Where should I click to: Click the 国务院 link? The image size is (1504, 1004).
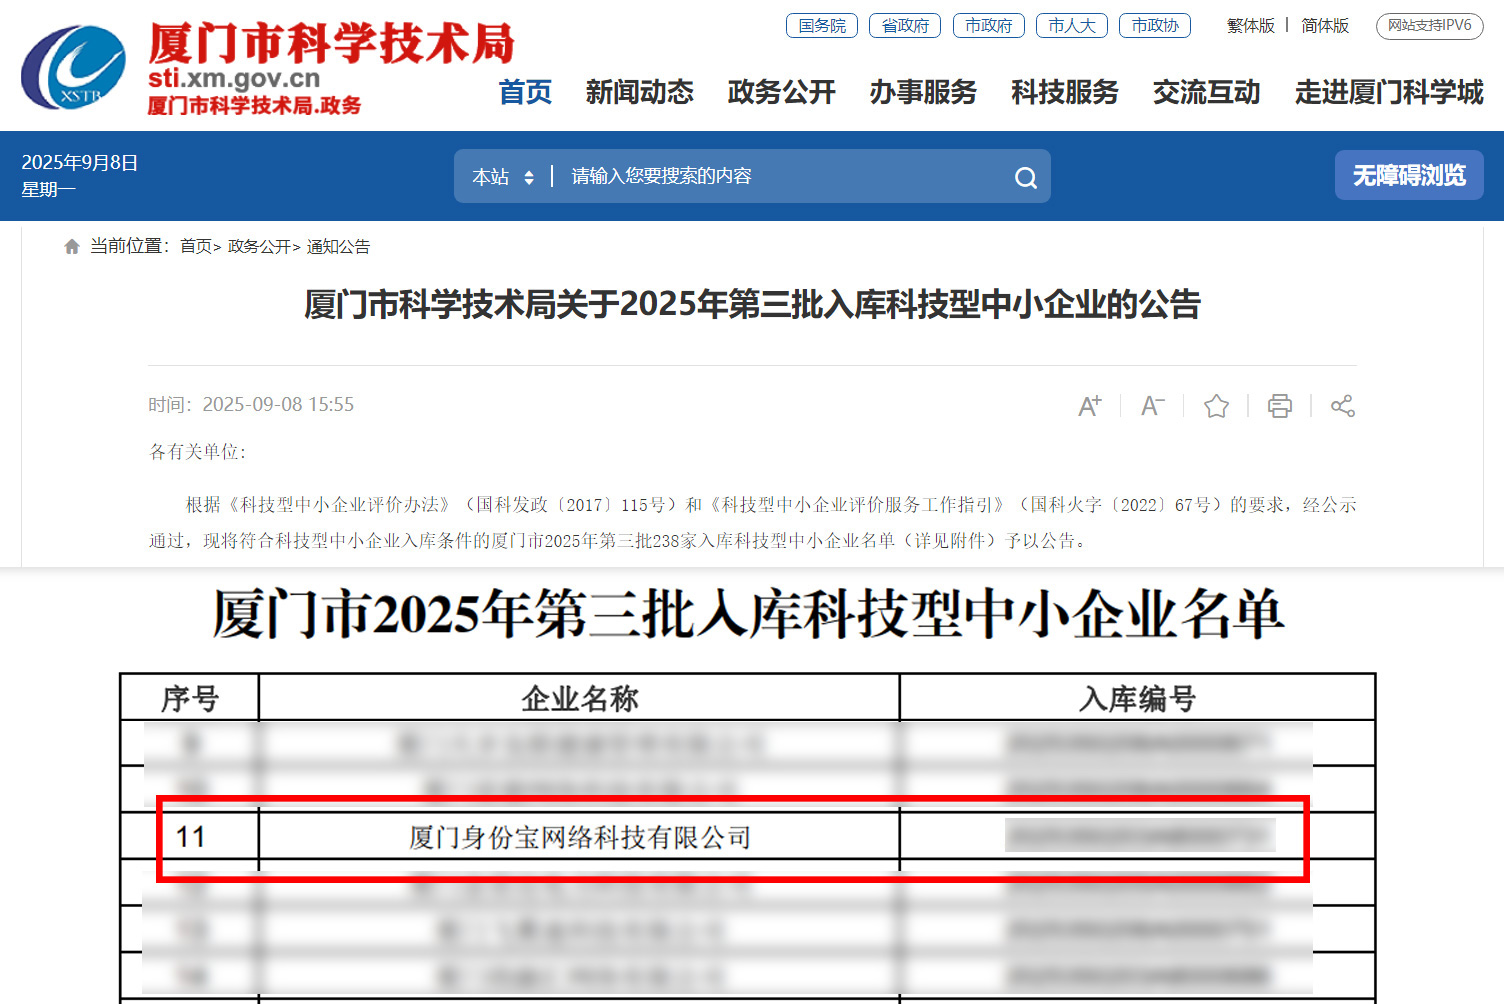[x=822, y=25]
